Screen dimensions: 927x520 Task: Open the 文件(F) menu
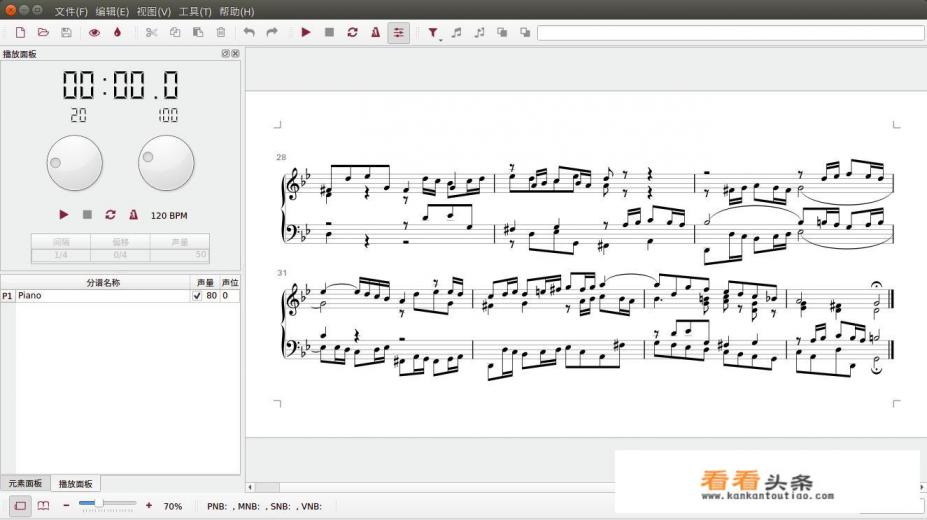71,11
